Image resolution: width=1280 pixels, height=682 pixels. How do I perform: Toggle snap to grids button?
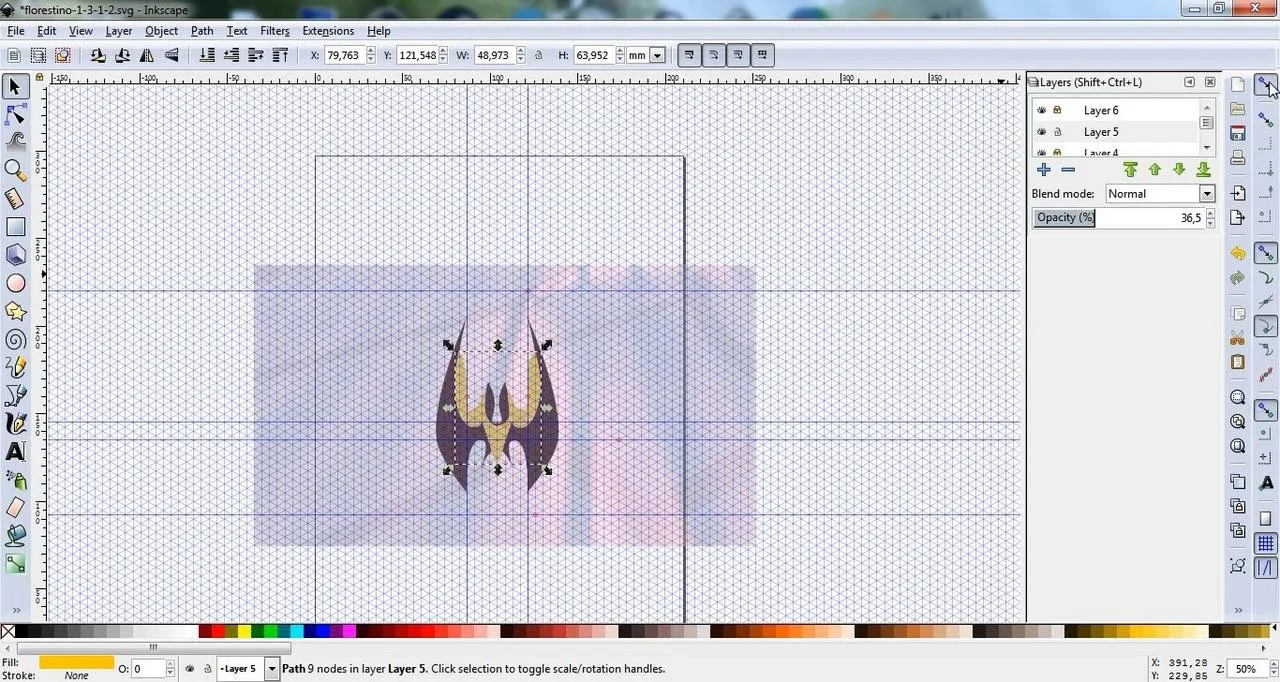1266,544
